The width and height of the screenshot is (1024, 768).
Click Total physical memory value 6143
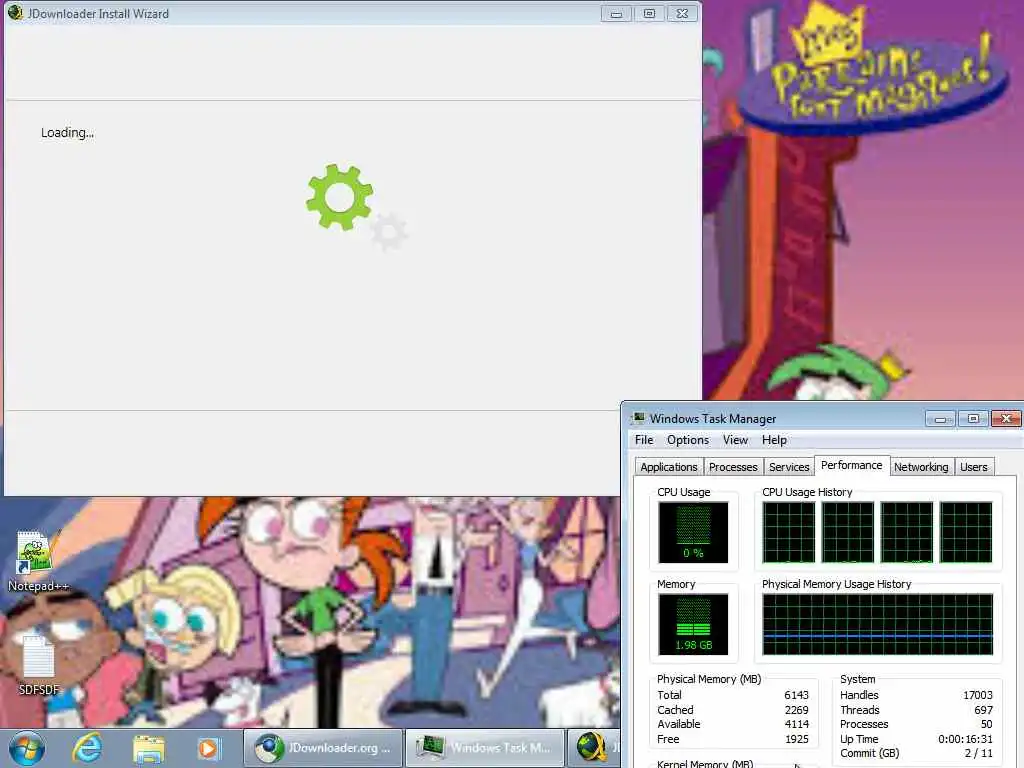(x=796, y=695)
